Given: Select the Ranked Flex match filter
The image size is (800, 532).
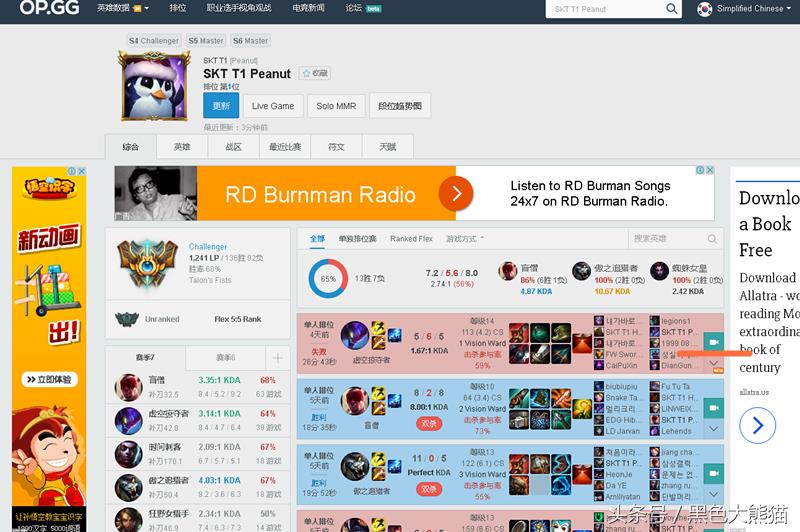Looking at the screenshot, I should point(411,239).
